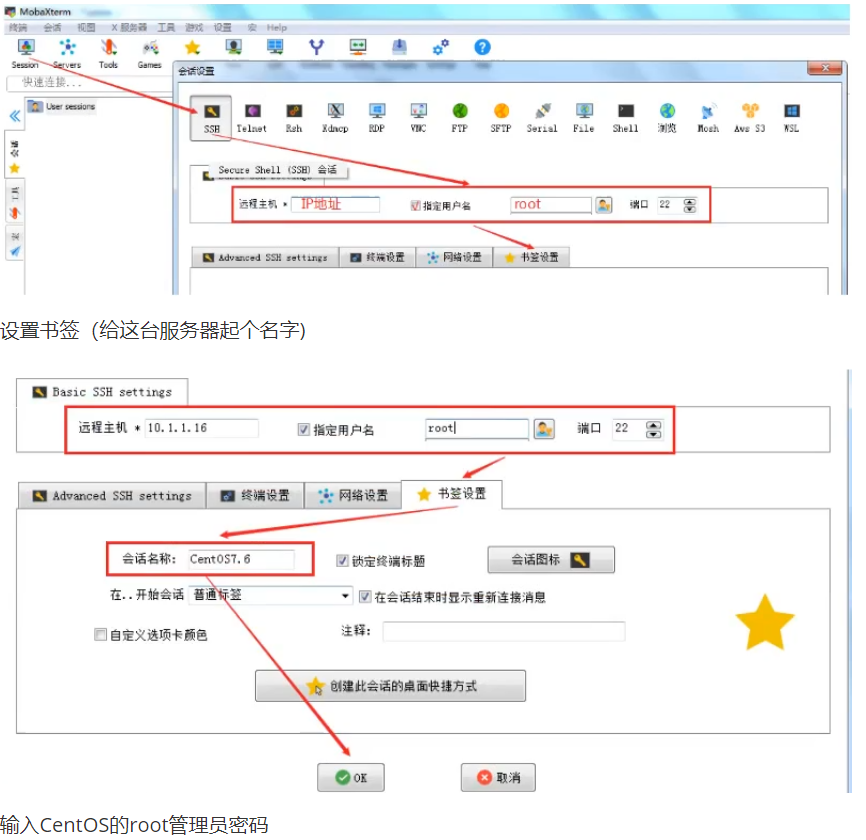Select the Rsh session type icon
Image resolution: width=866 pixels, height=840 pixels.
[294, 118]
